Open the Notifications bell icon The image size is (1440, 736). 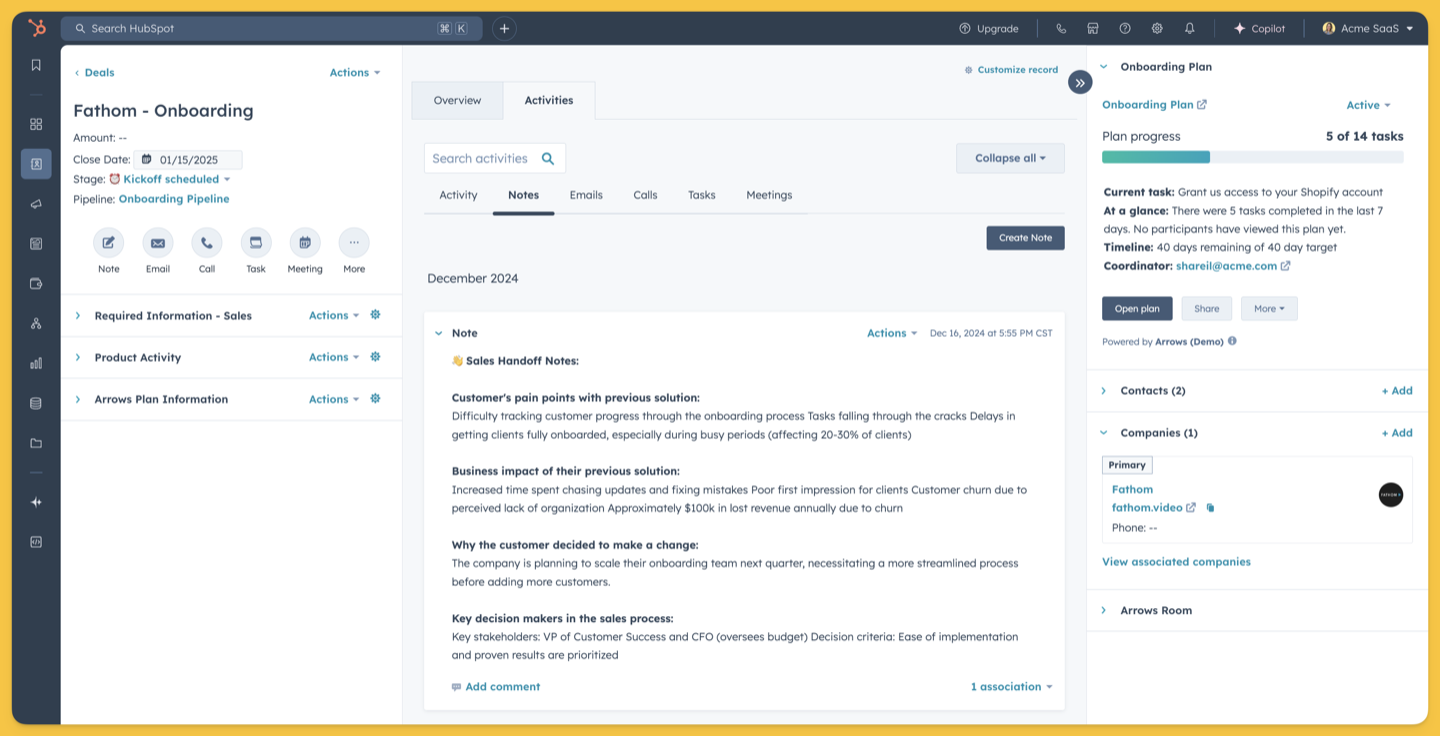click(1189, 28)
